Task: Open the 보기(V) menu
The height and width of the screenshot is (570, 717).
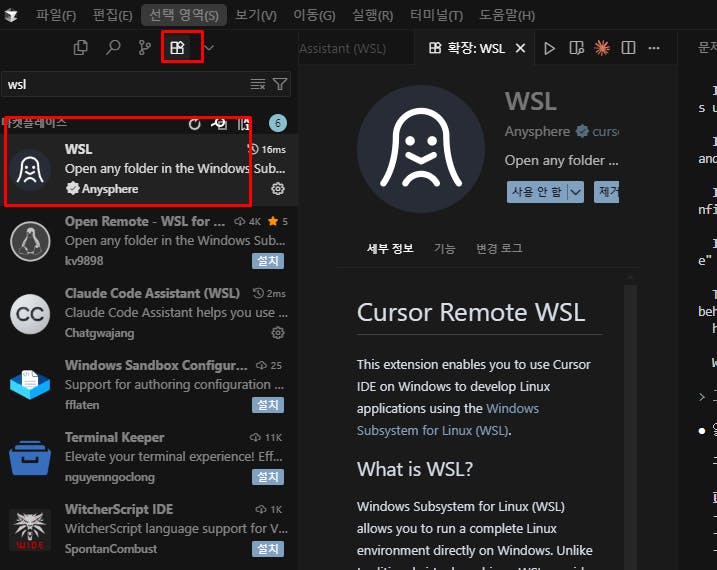Action: pyautogui.click(x=256, y=16)
